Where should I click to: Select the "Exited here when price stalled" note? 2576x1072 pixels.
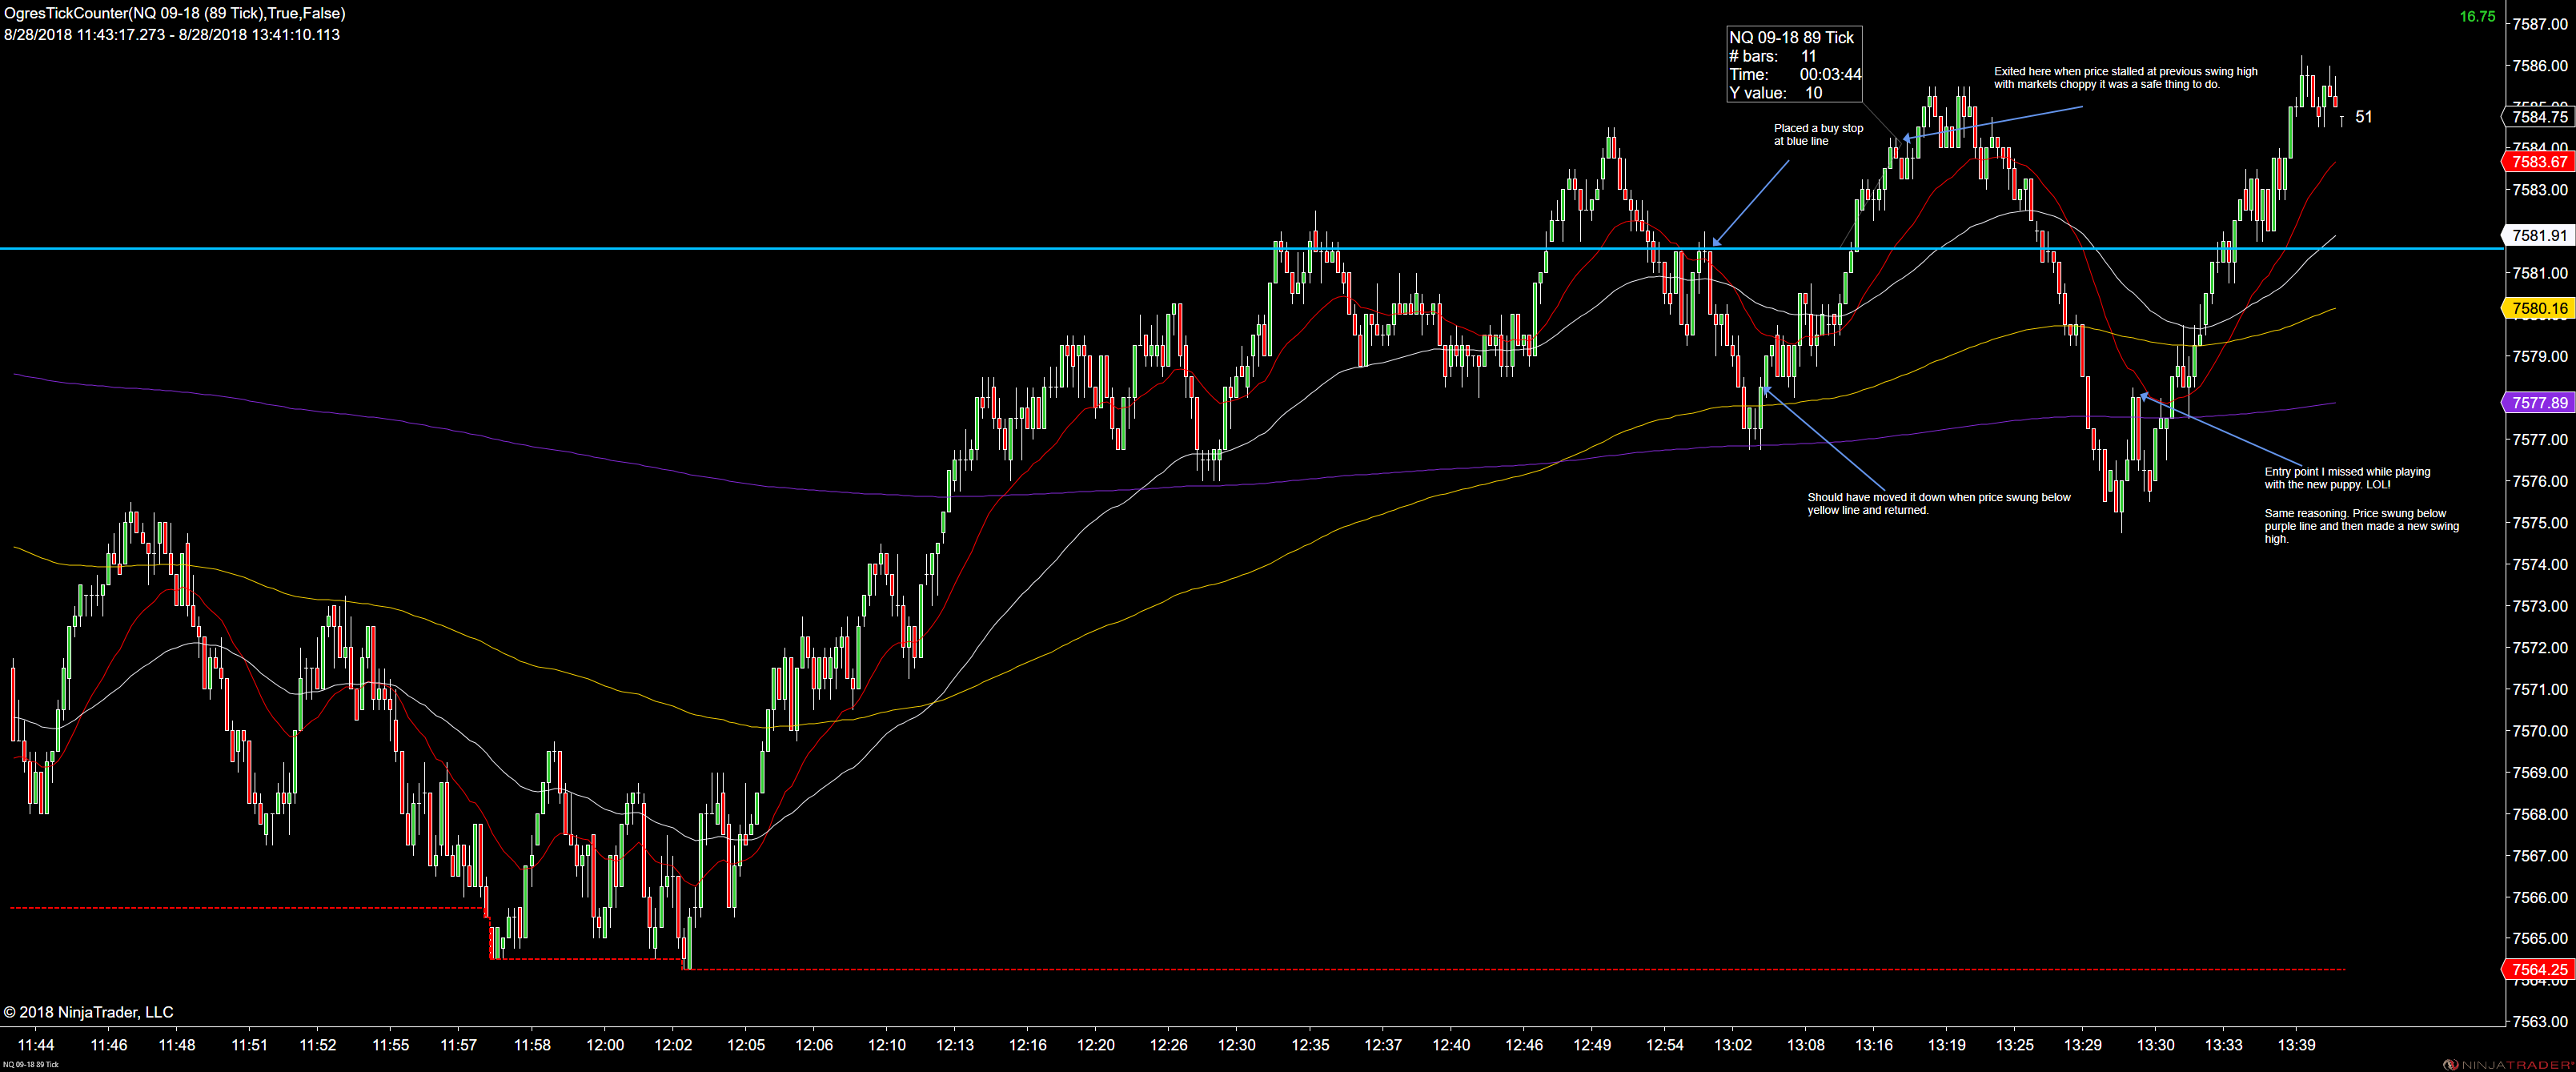click(2125, 78)
